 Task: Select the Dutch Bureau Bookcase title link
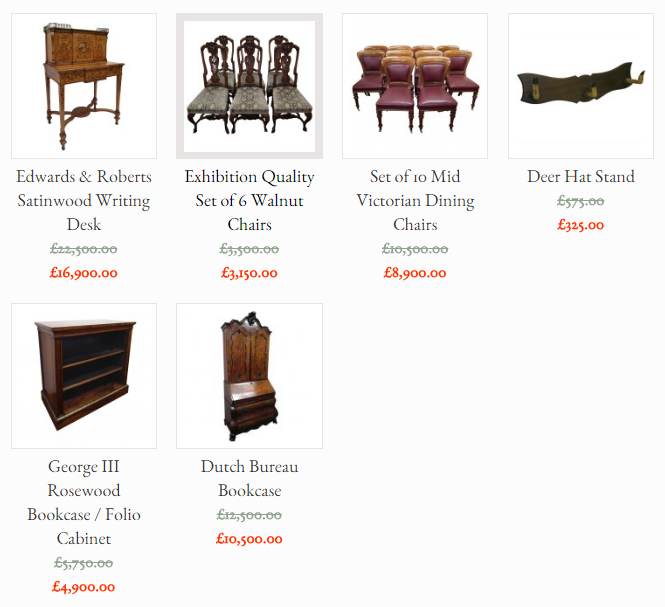(249, 478)
